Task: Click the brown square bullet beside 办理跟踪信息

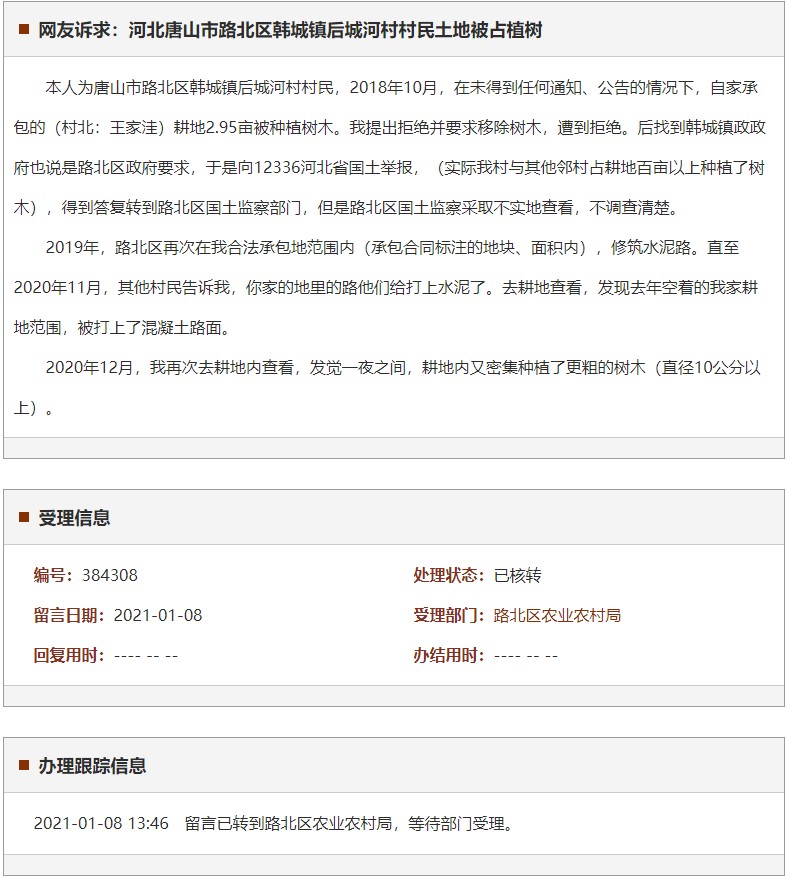Action: coord(23,765)
